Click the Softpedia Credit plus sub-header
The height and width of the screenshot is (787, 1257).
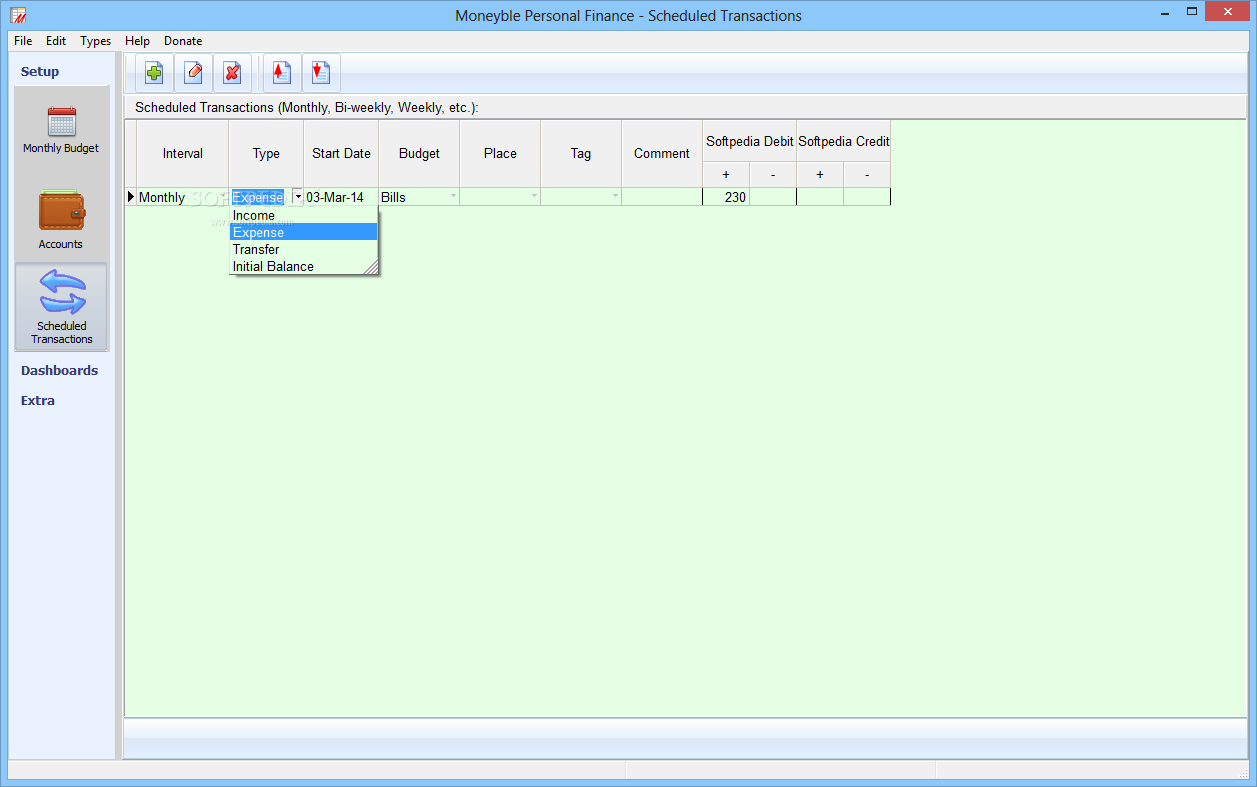coord(820,175)
